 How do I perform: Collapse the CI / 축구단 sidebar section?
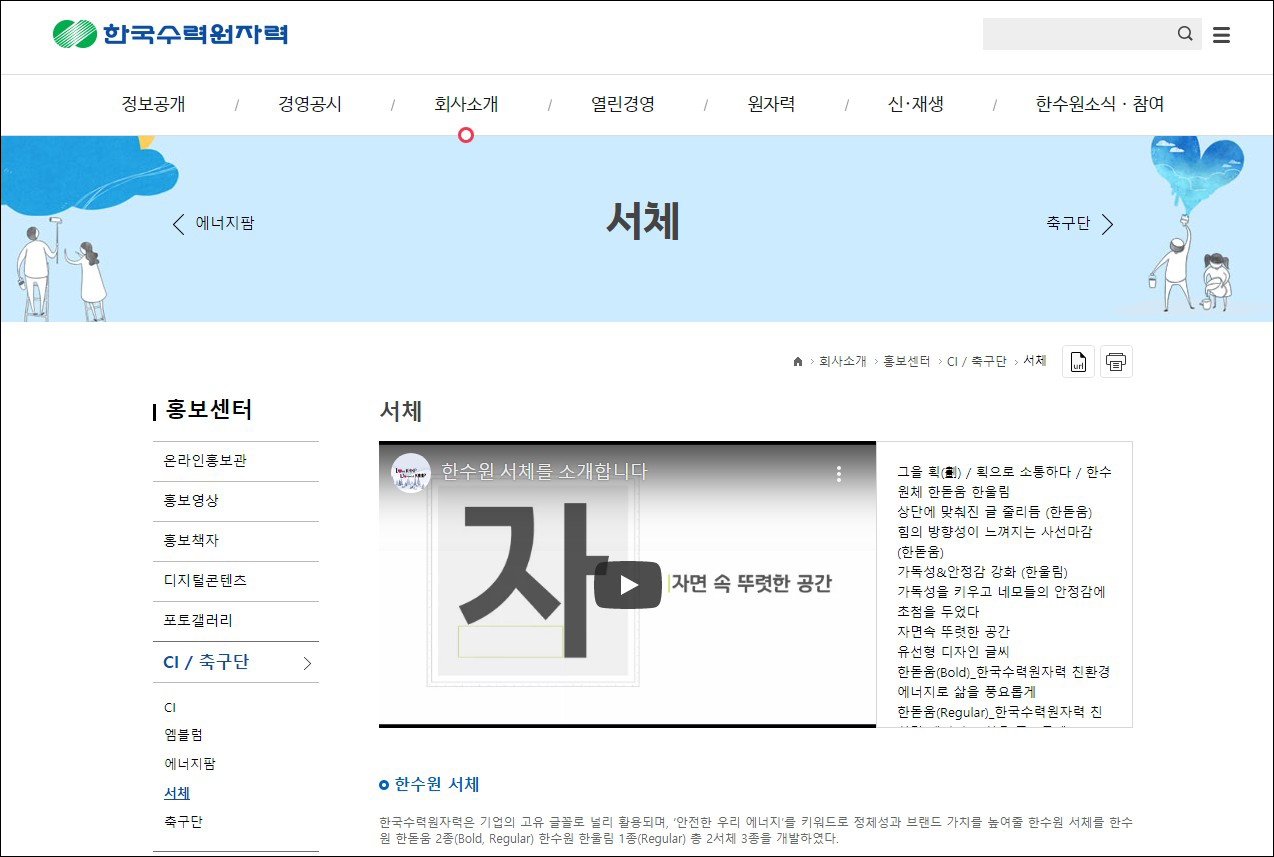(236, 662)
